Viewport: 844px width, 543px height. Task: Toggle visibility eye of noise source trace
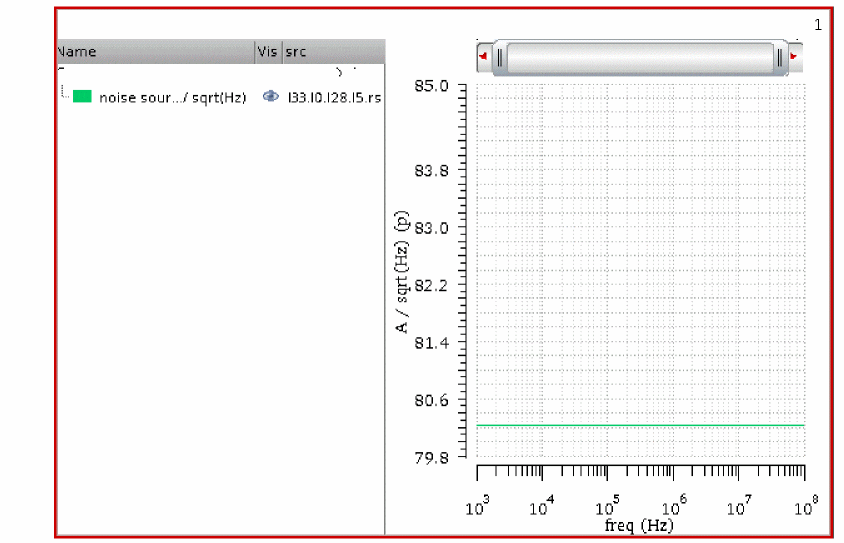tap(270, 96)
